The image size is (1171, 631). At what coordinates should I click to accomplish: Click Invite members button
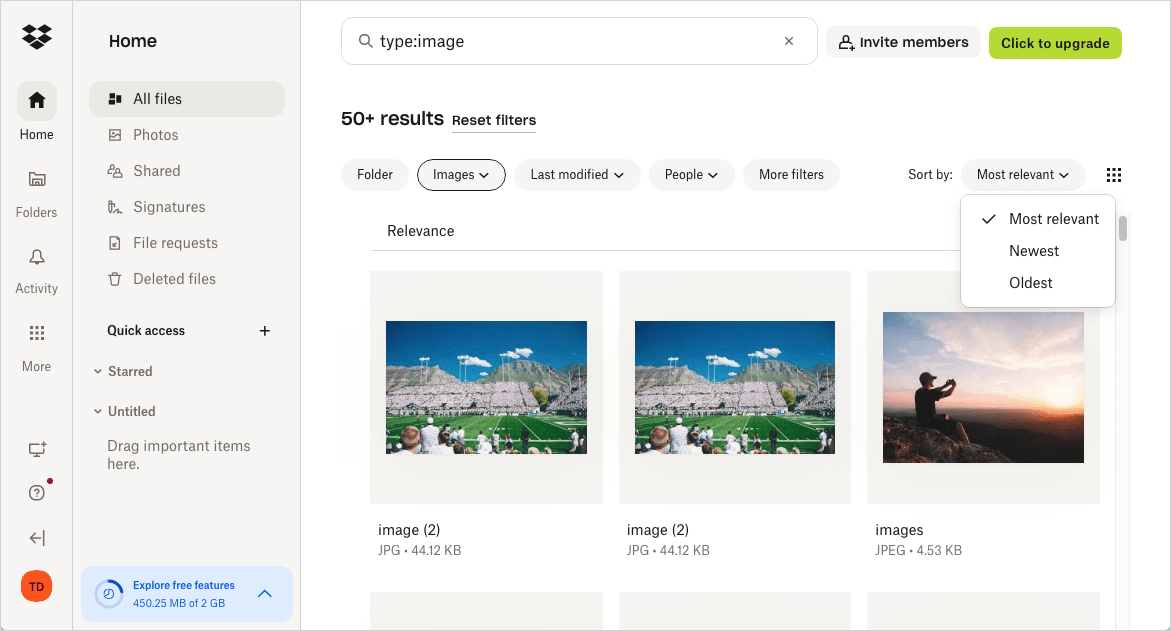(x=903, y=43)
